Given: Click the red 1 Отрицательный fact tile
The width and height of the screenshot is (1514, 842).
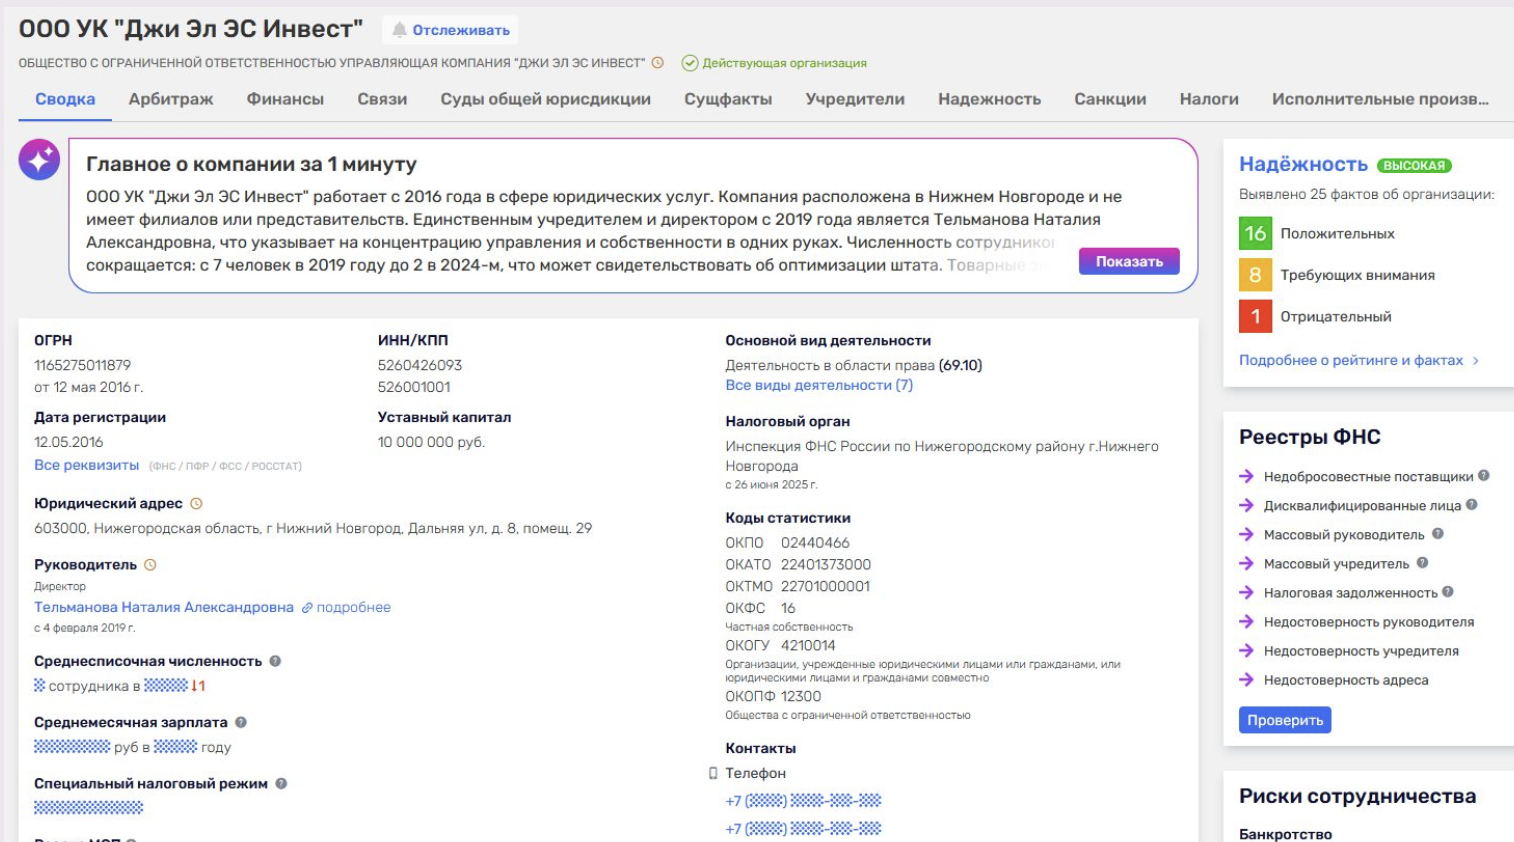Looking at the screenshot, I should (1256, 316).
